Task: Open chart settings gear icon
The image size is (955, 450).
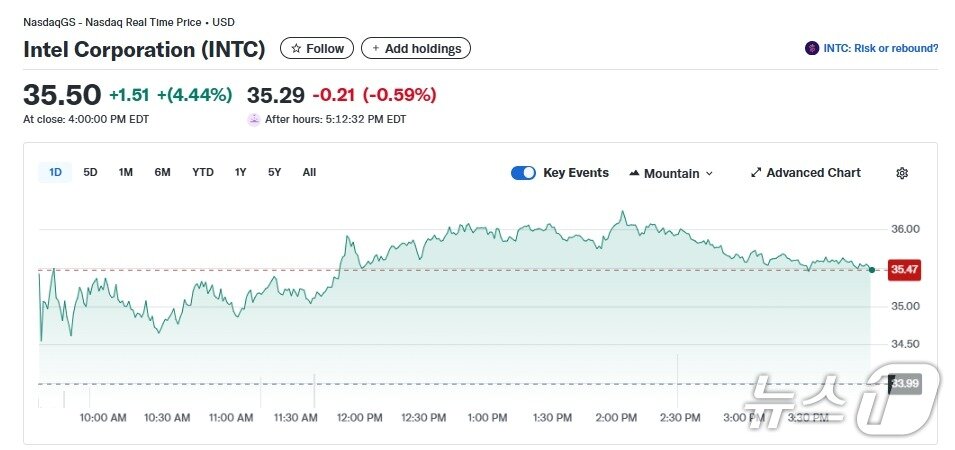Action: coord(902,173)
